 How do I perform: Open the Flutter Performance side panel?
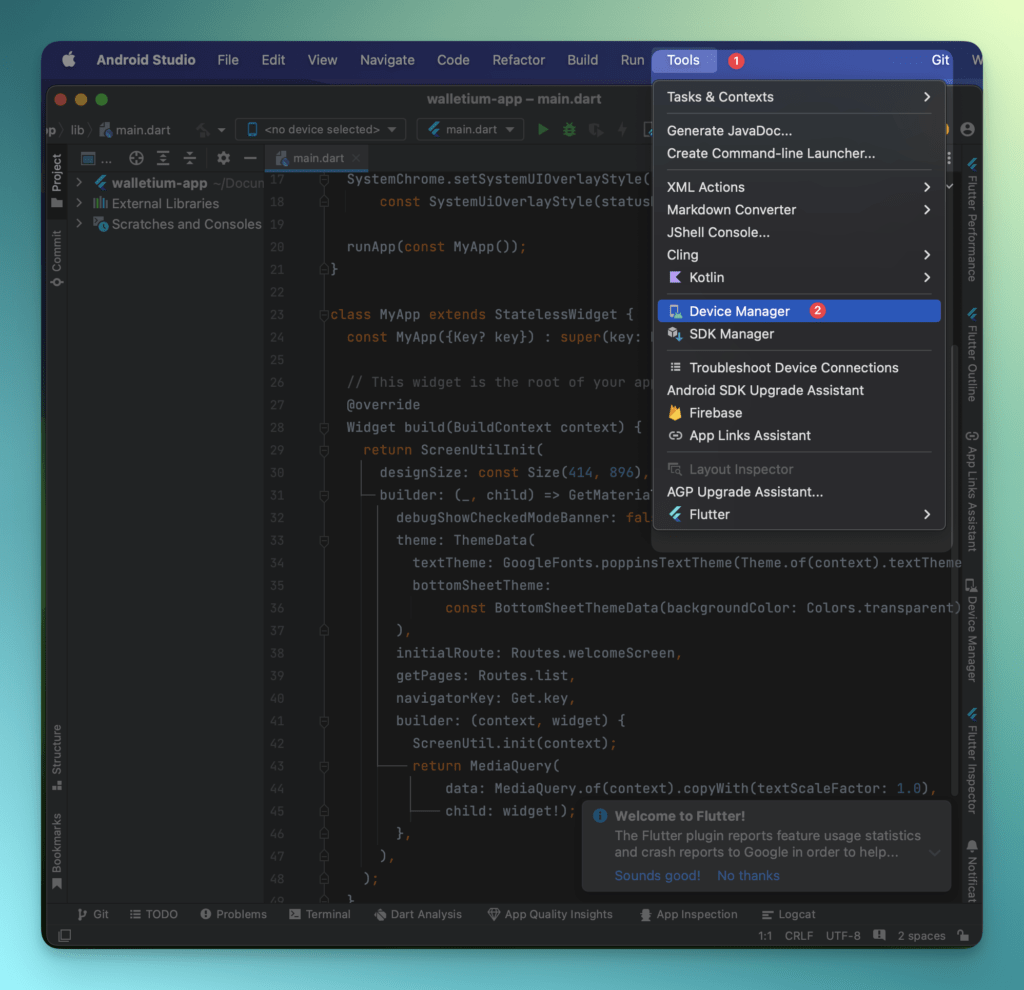pyautogui.click(x=972, y=220)
